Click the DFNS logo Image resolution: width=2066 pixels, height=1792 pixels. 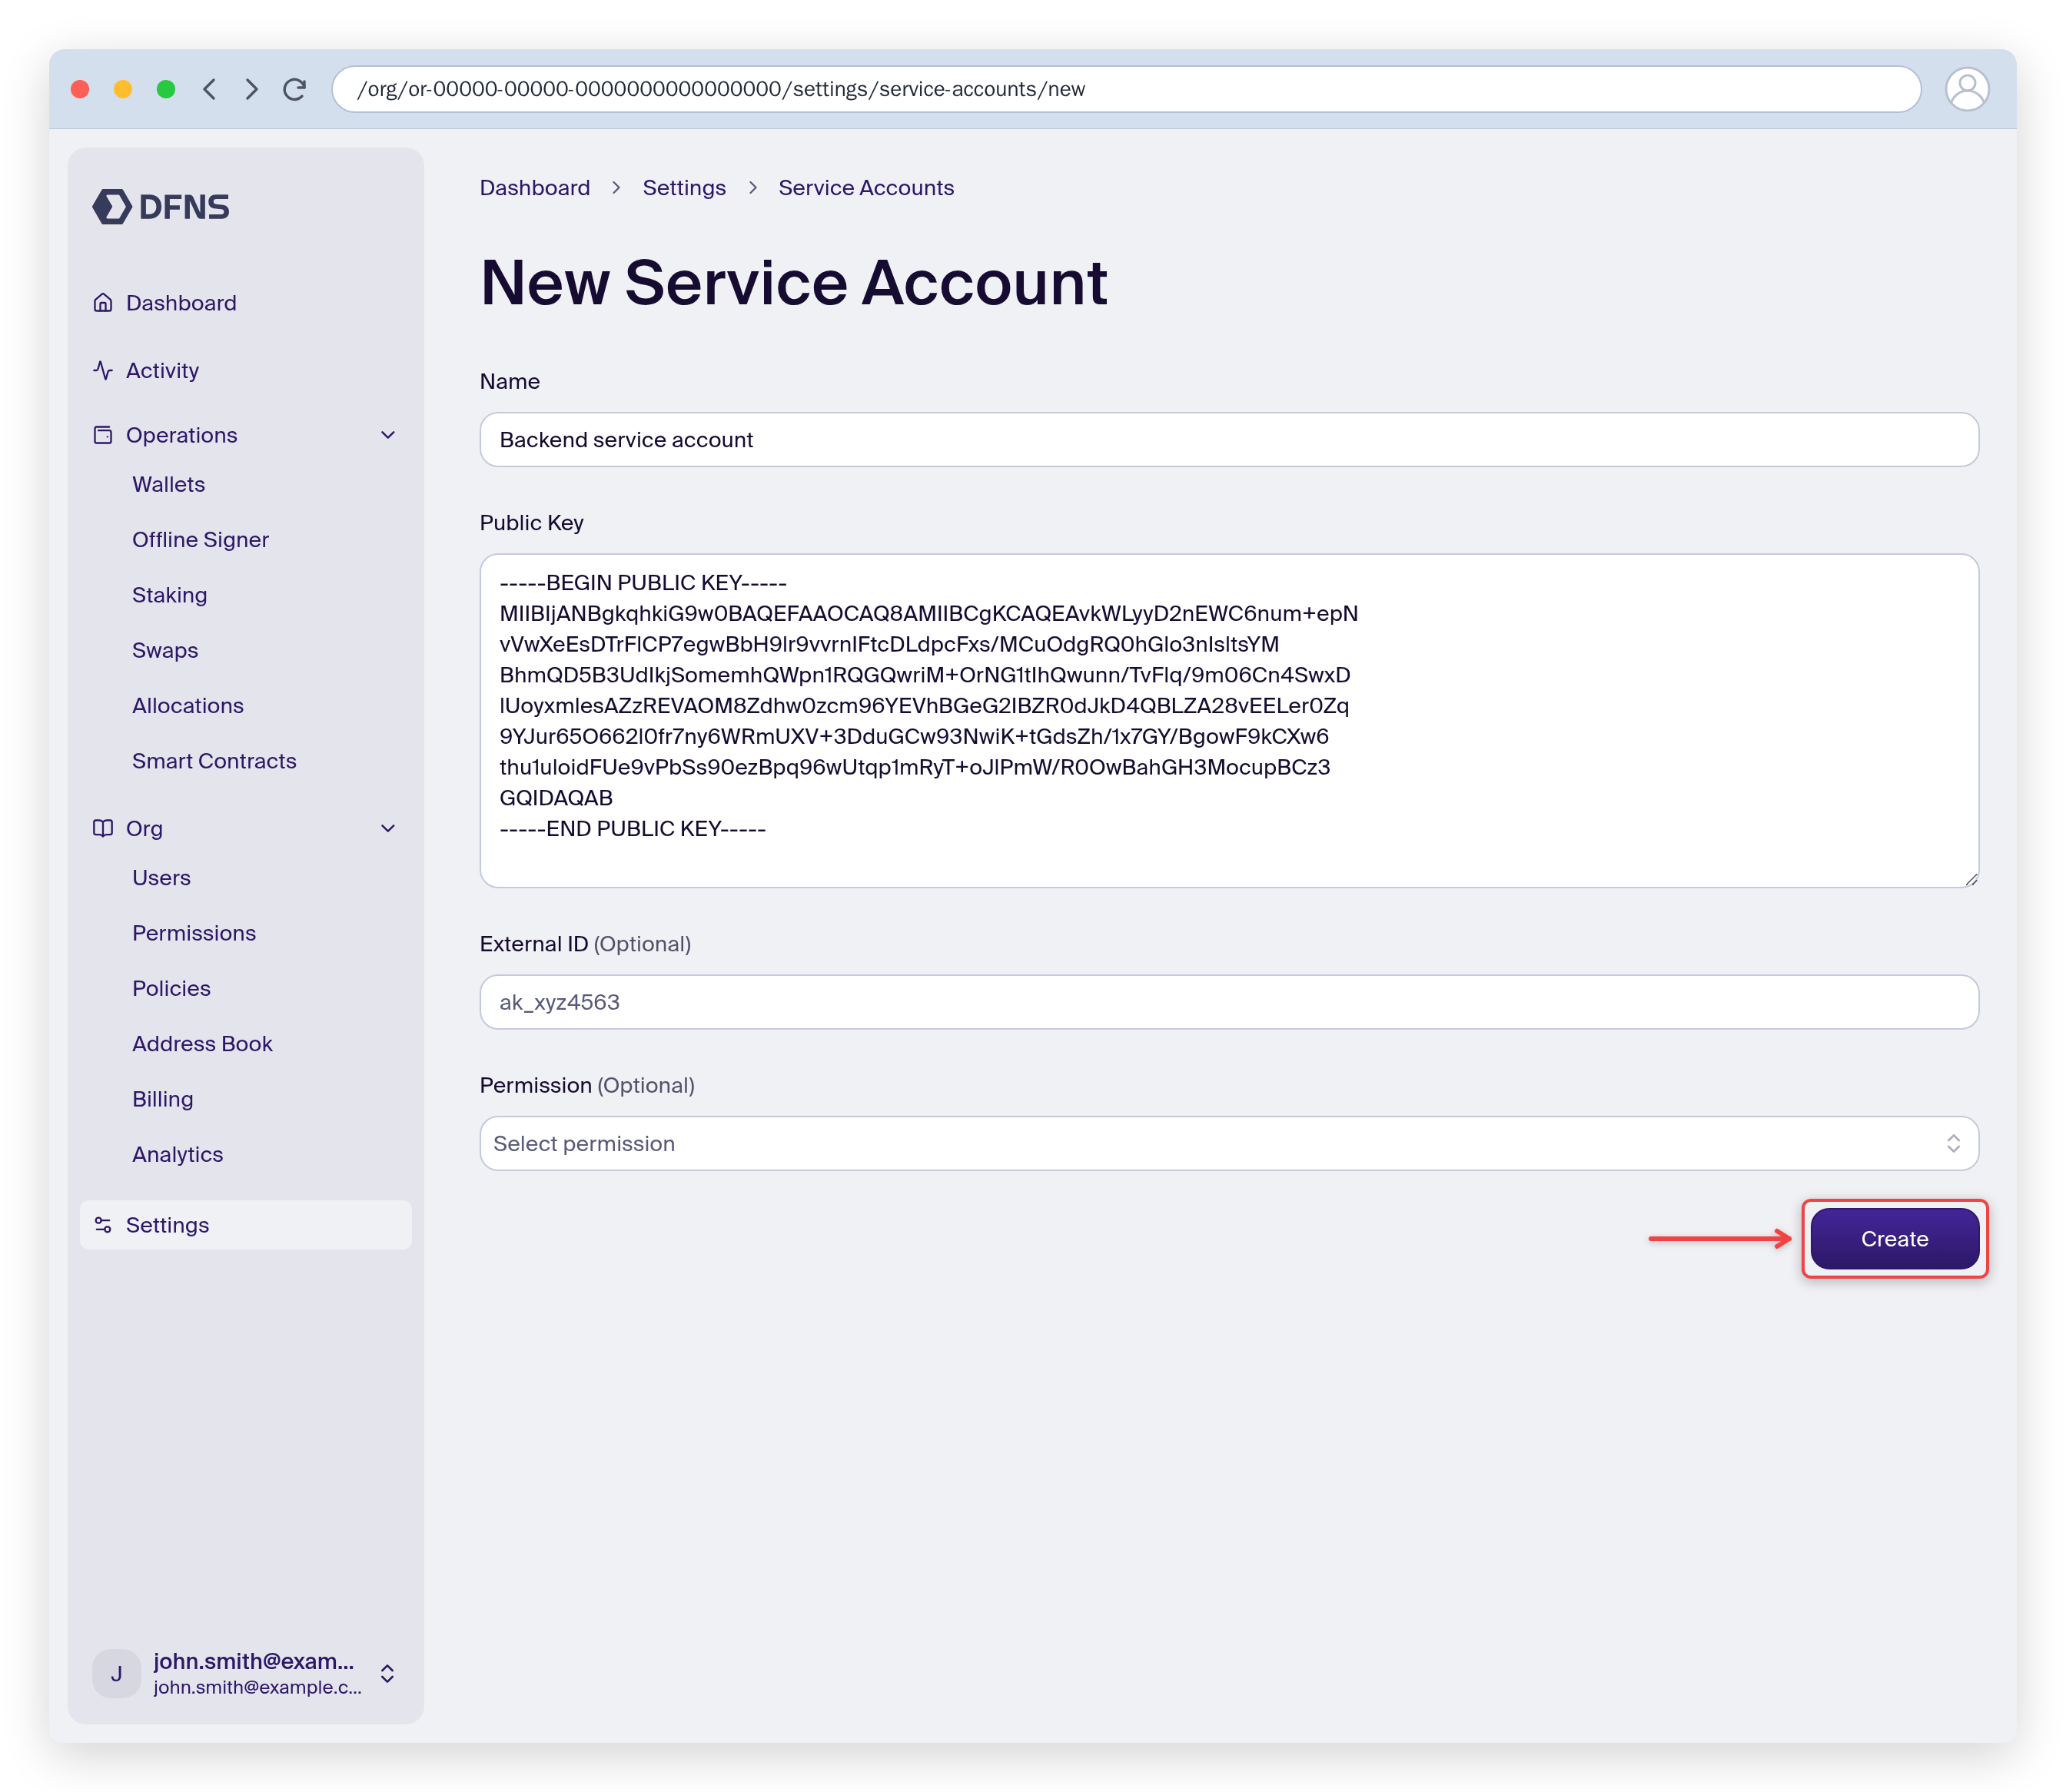pyautogui.click(x=161, y=207)
